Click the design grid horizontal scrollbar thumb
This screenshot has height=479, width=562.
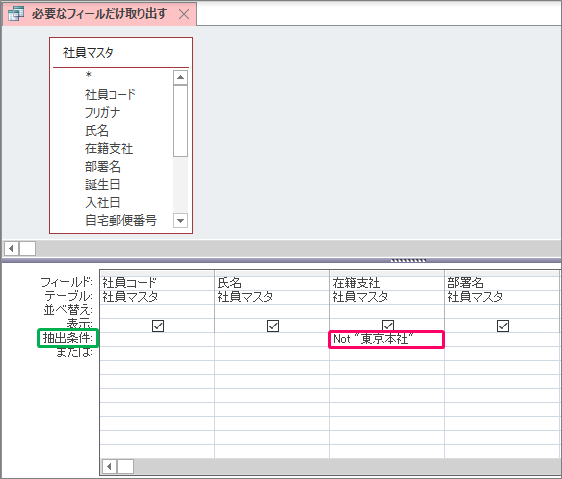125,466
